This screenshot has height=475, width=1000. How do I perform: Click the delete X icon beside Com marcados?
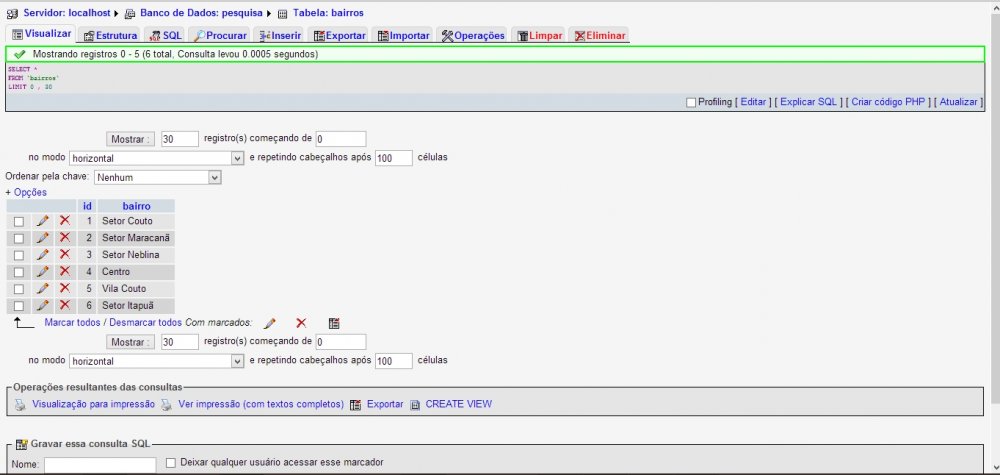coord(300,323)
